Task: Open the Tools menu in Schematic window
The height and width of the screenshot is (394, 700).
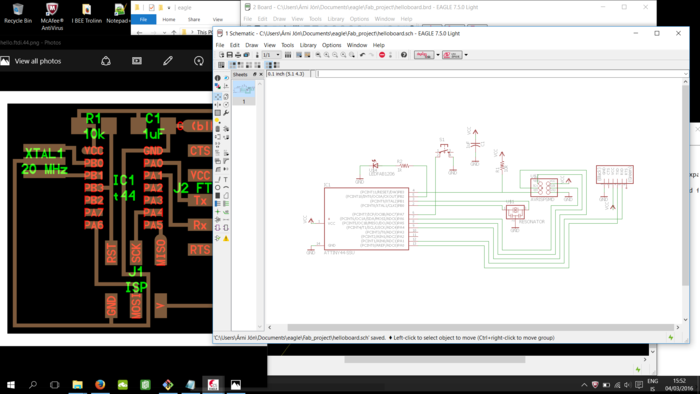Action: (x=288, y=45)
